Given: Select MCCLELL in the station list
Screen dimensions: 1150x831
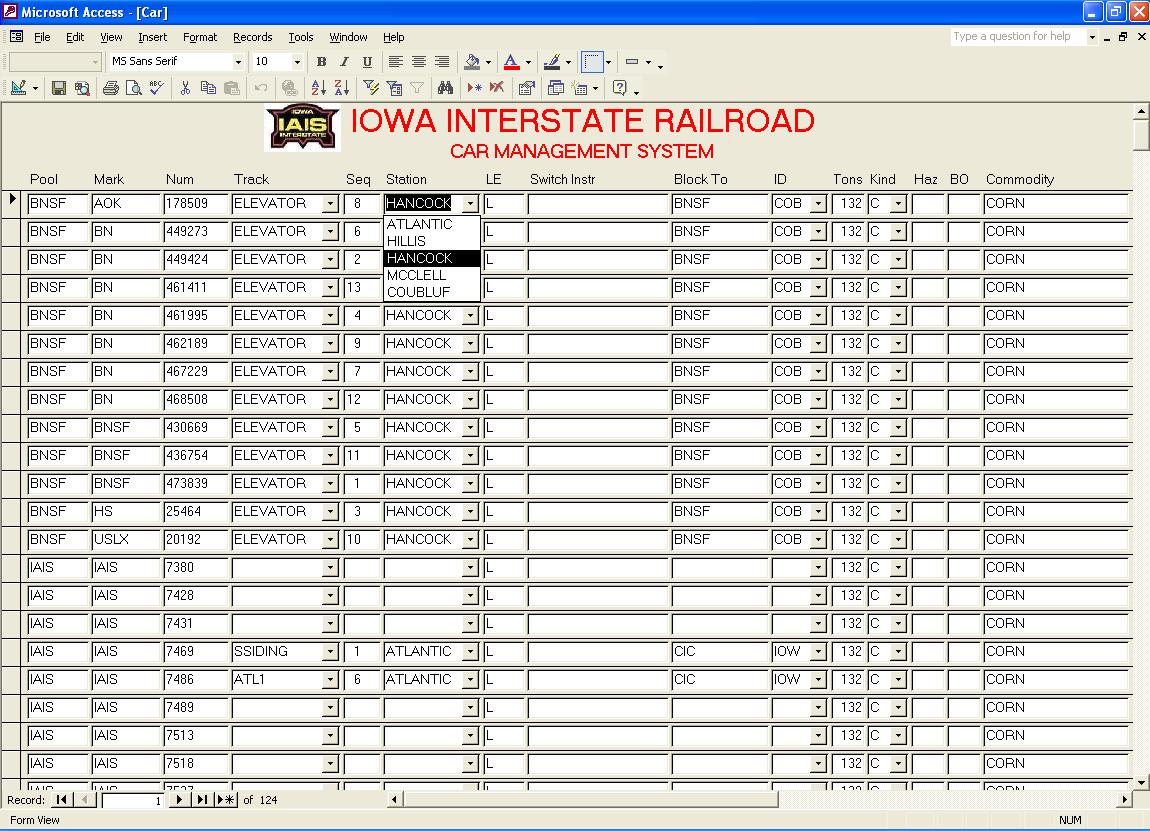Looking at the screenshot, I should click(x=431, y=275).
